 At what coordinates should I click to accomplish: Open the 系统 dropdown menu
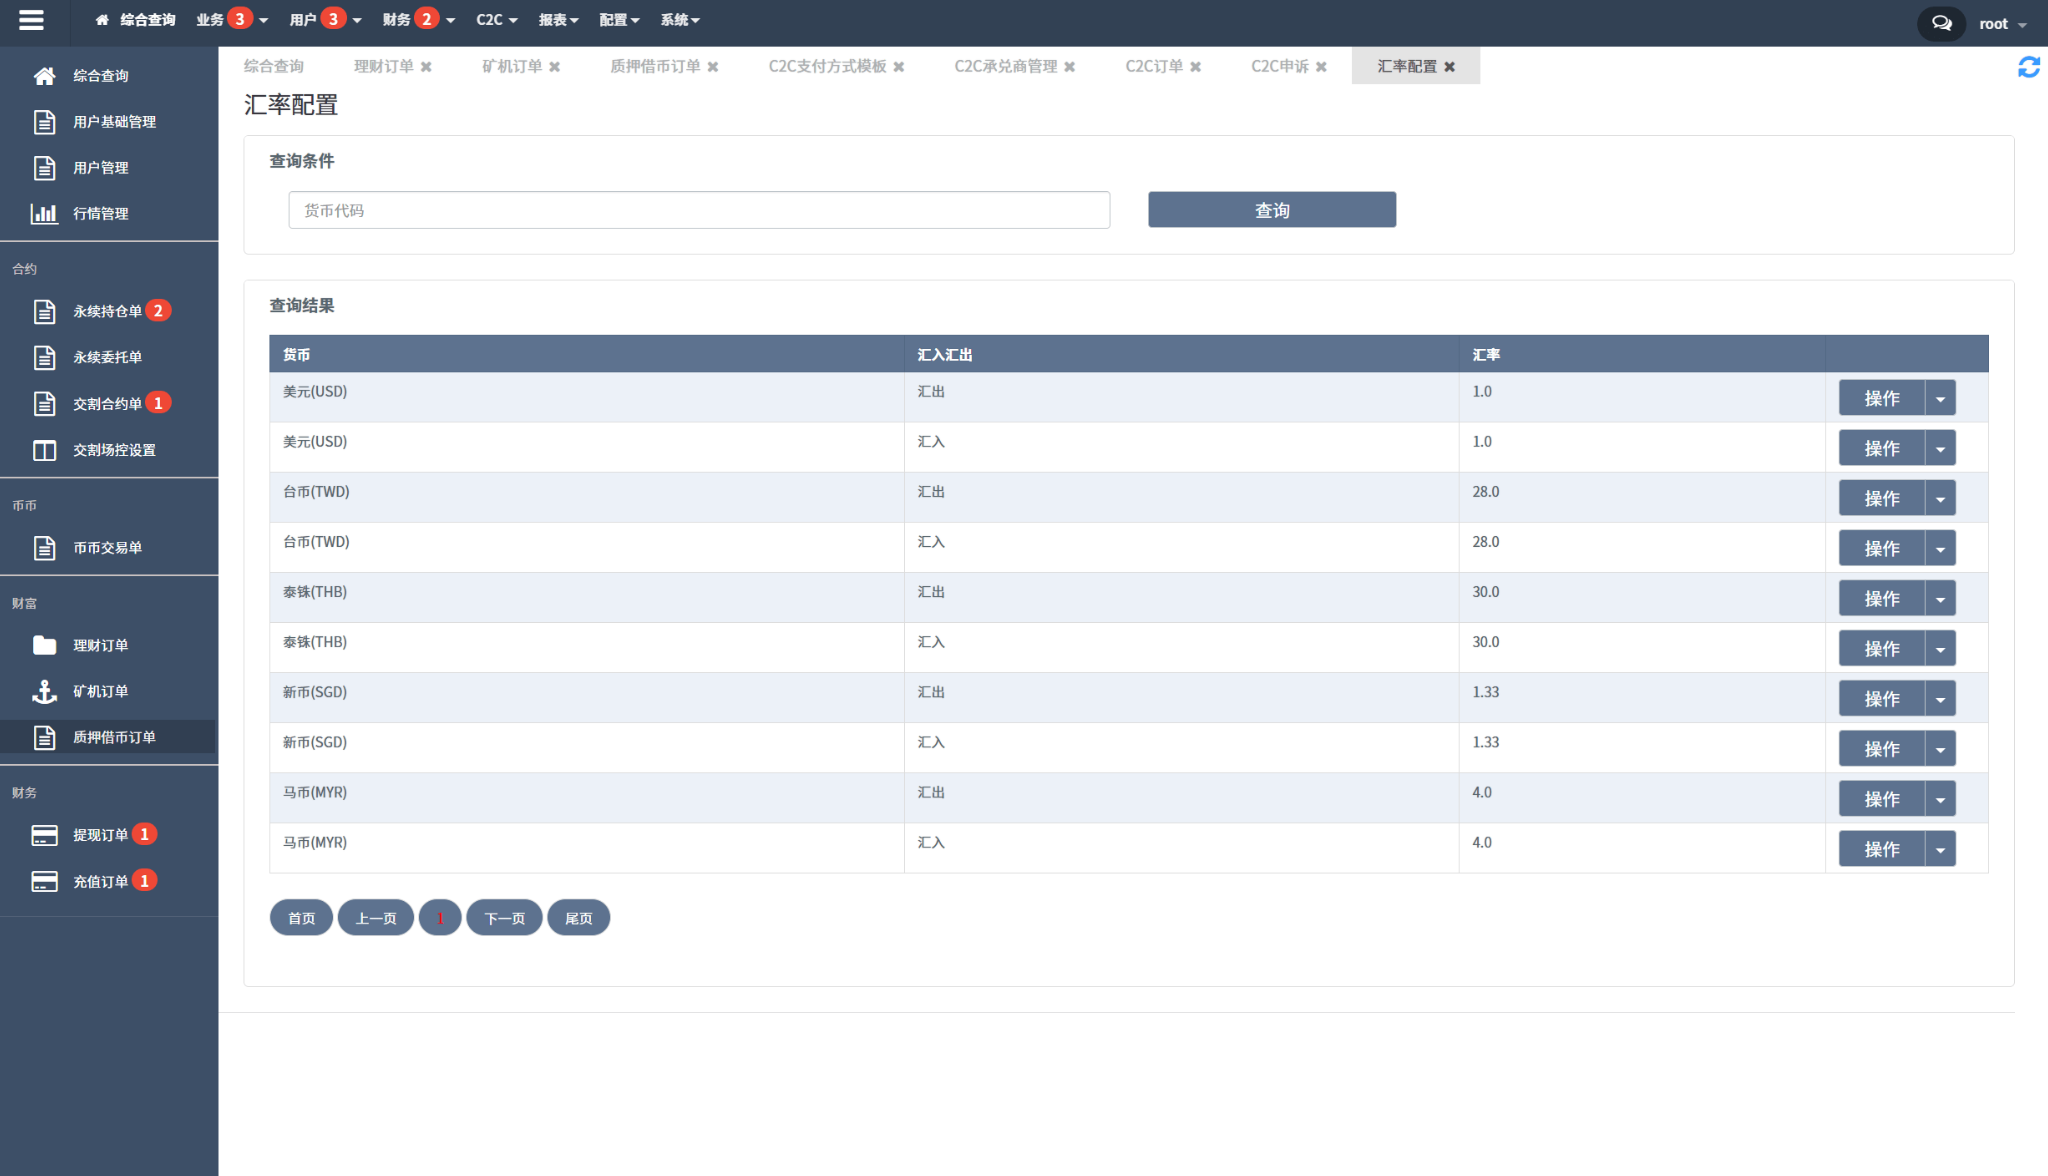pos(680,20)
